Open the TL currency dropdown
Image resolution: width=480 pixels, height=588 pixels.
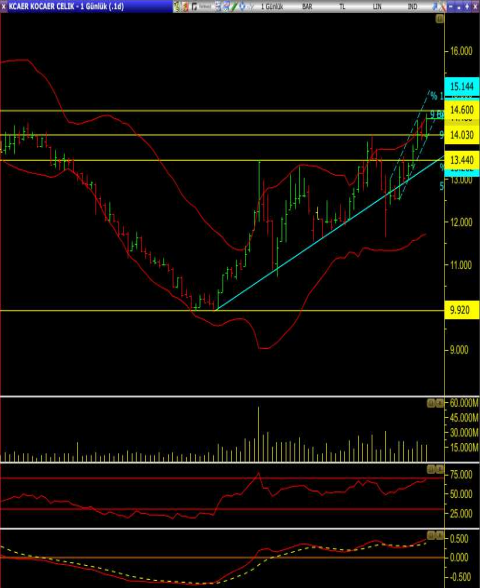342,6
